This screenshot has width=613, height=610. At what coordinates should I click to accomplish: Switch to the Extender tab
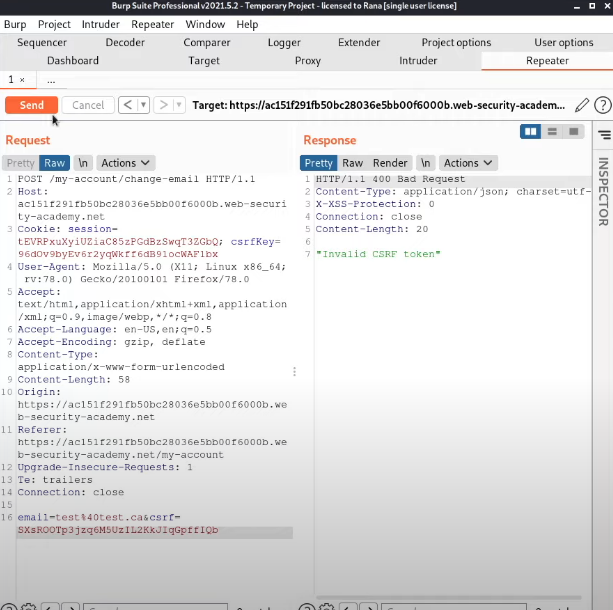359,42
